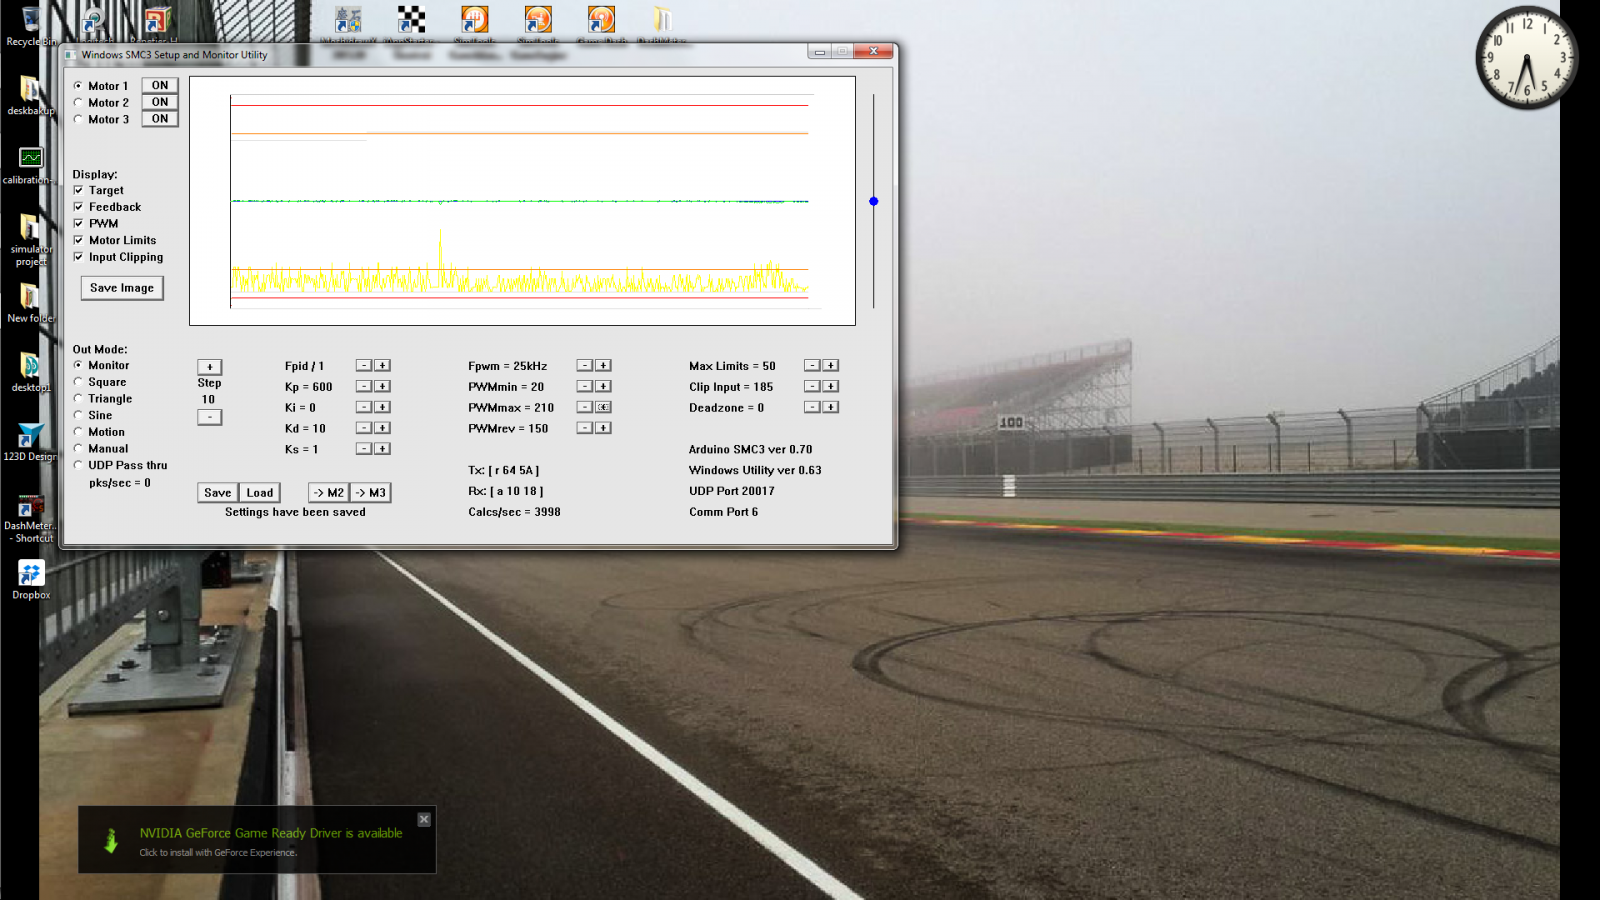Screen dimensions: 1600x900
Task: Copy settings to Motor 3
Action: coord(370,493)
